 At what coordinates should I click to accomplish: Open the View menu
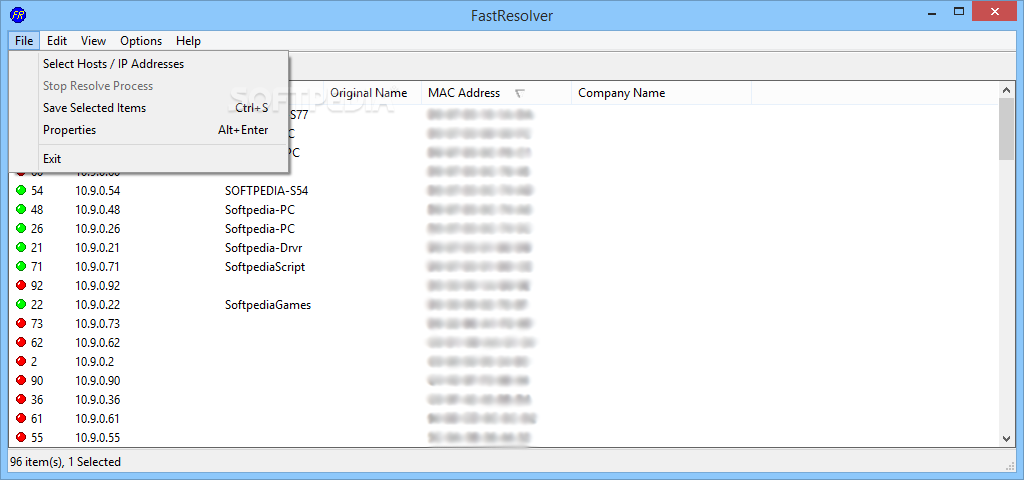(x=93, y=40)
